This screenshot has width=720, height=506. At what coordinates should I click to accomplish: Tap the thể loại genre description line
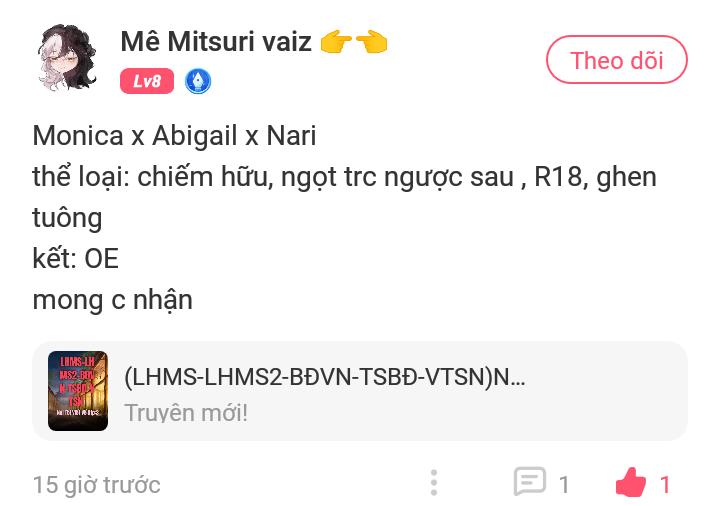[x=344, y=197]
